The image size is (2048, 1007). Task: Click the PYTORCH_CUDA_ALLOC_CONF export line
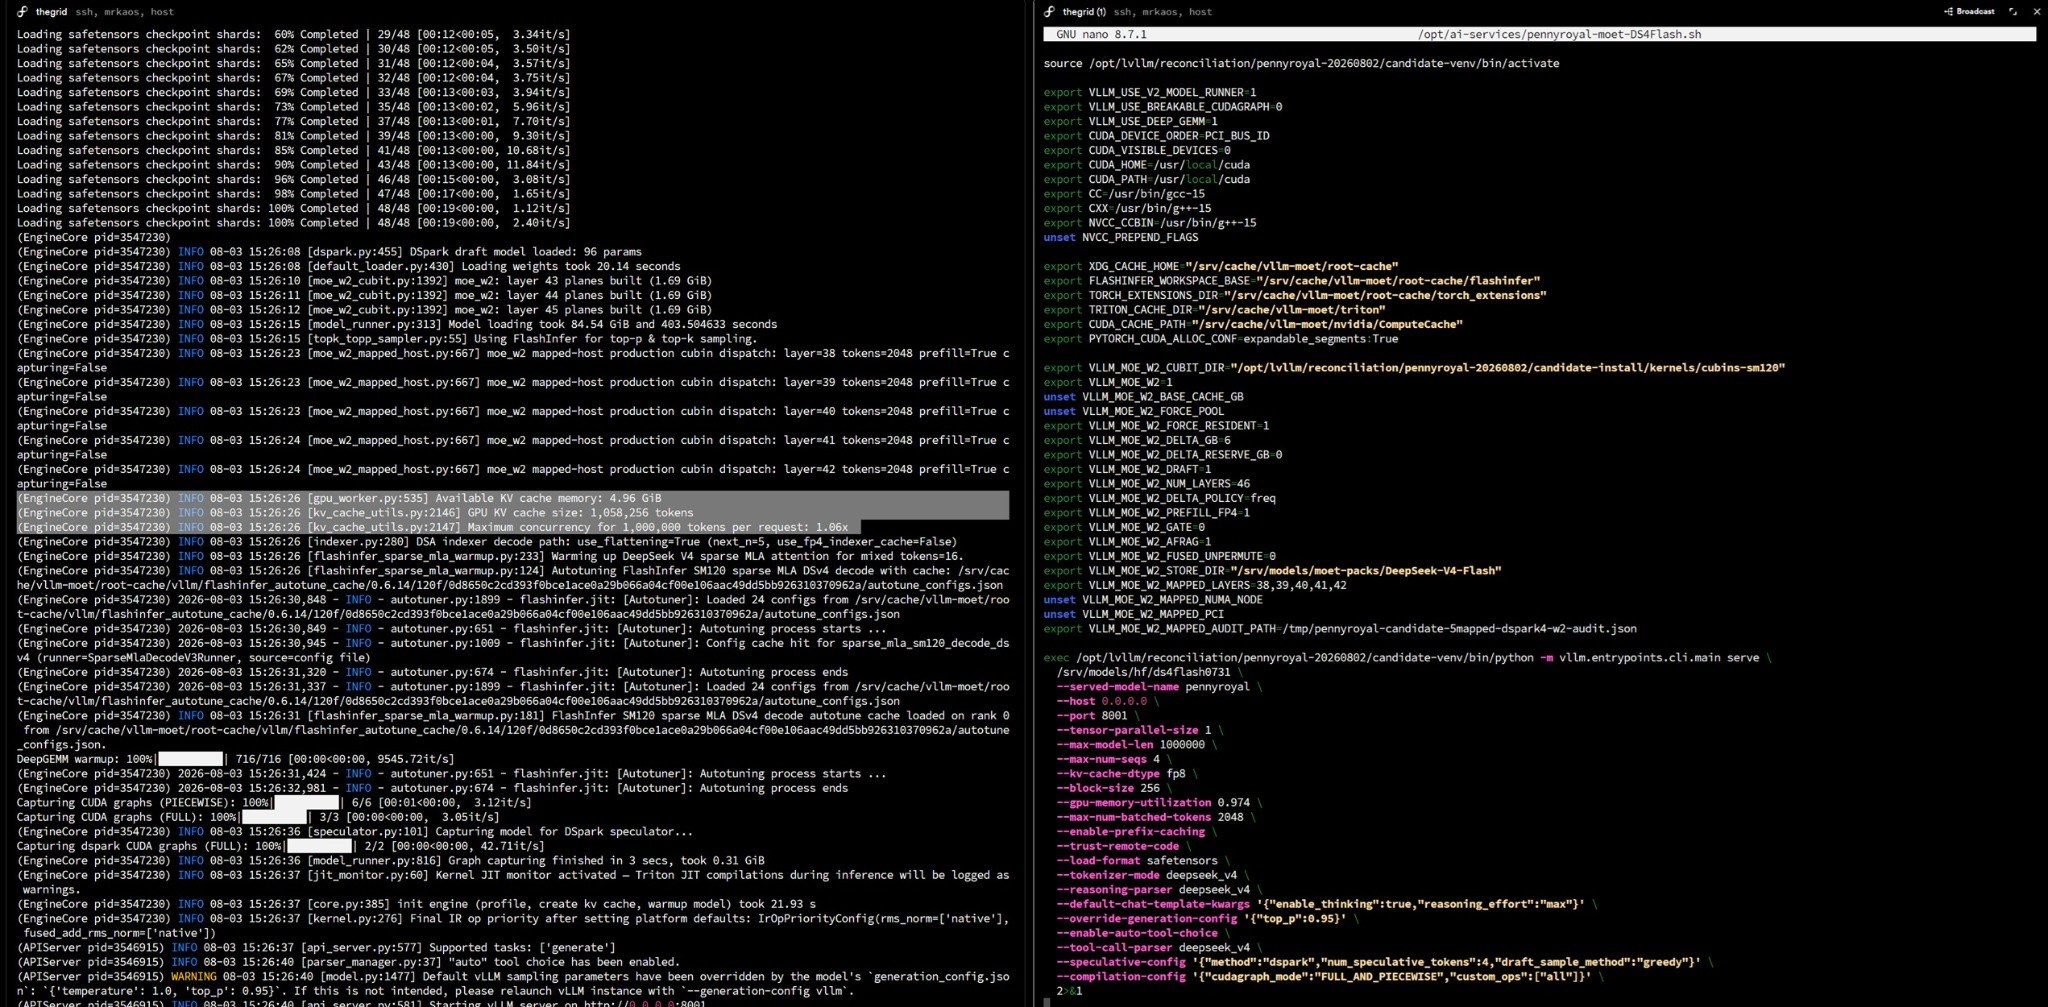pos(1221,339)
